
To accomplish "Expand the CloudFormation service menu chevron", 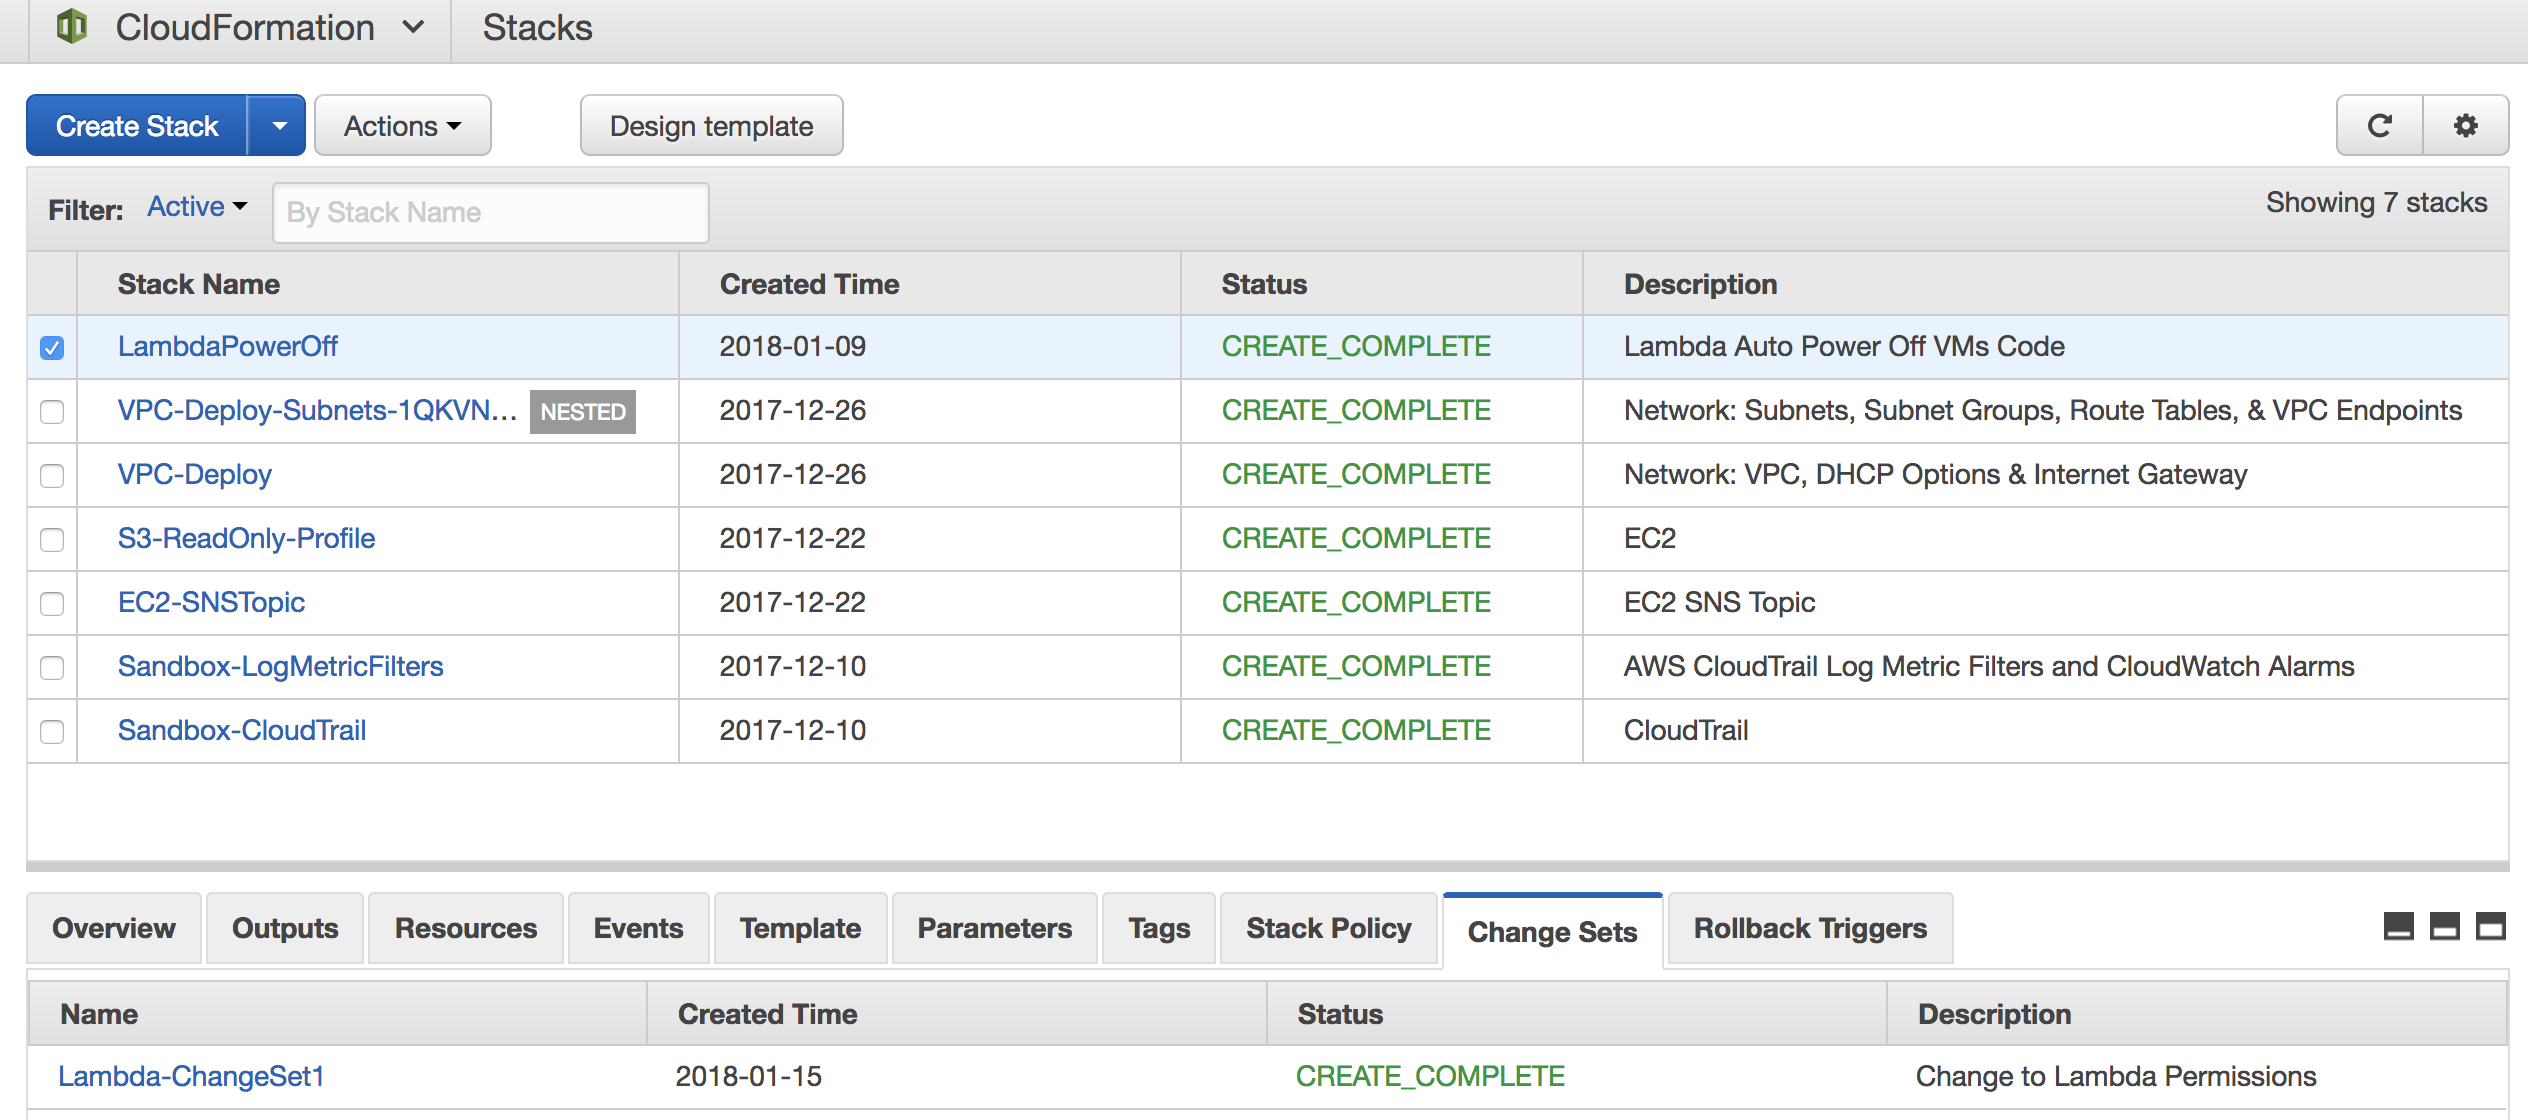I will [414, 27].
